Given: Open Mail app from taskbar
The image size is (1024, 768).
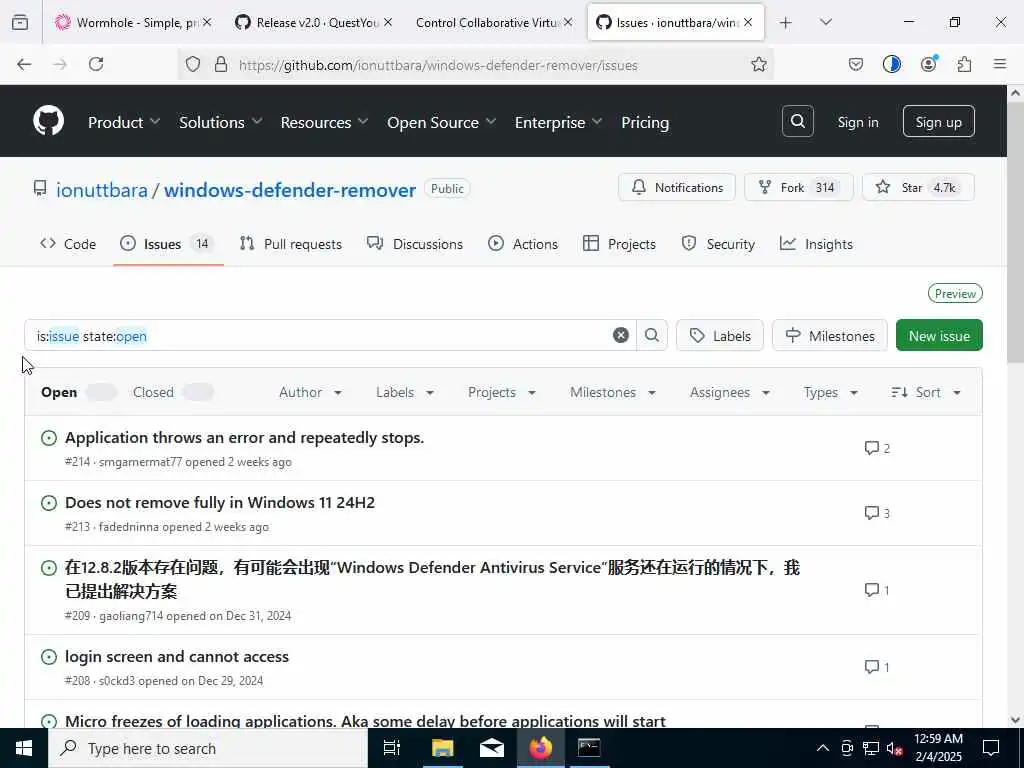Looking at the screenshot, I should point(491,748).
